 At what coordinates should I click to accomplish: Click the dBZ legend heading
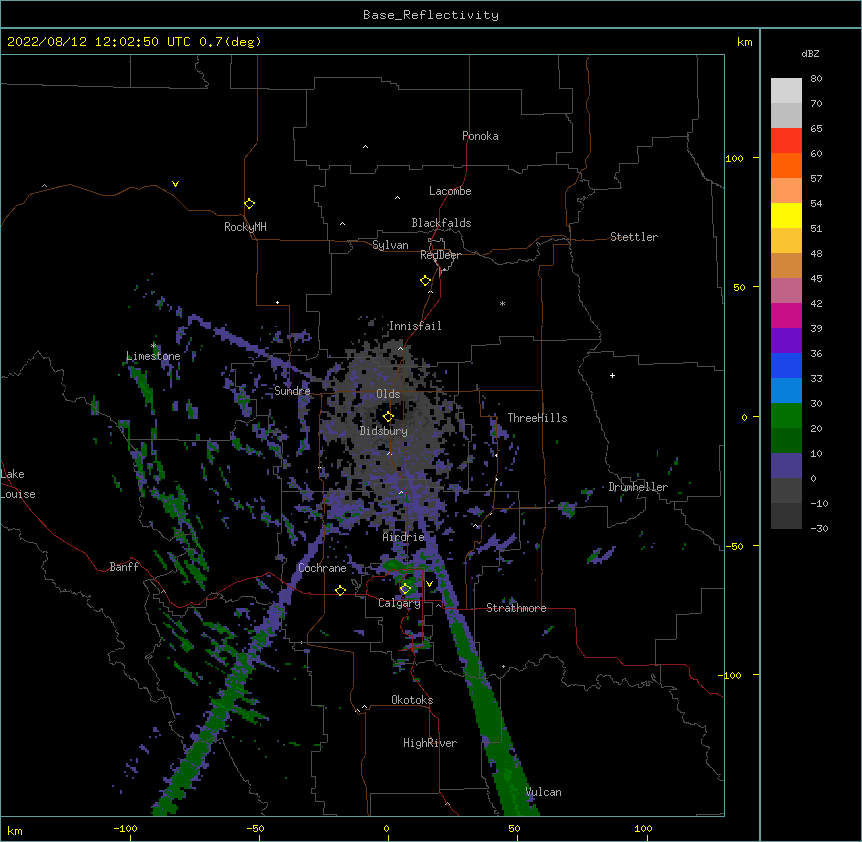pos(810,53)
